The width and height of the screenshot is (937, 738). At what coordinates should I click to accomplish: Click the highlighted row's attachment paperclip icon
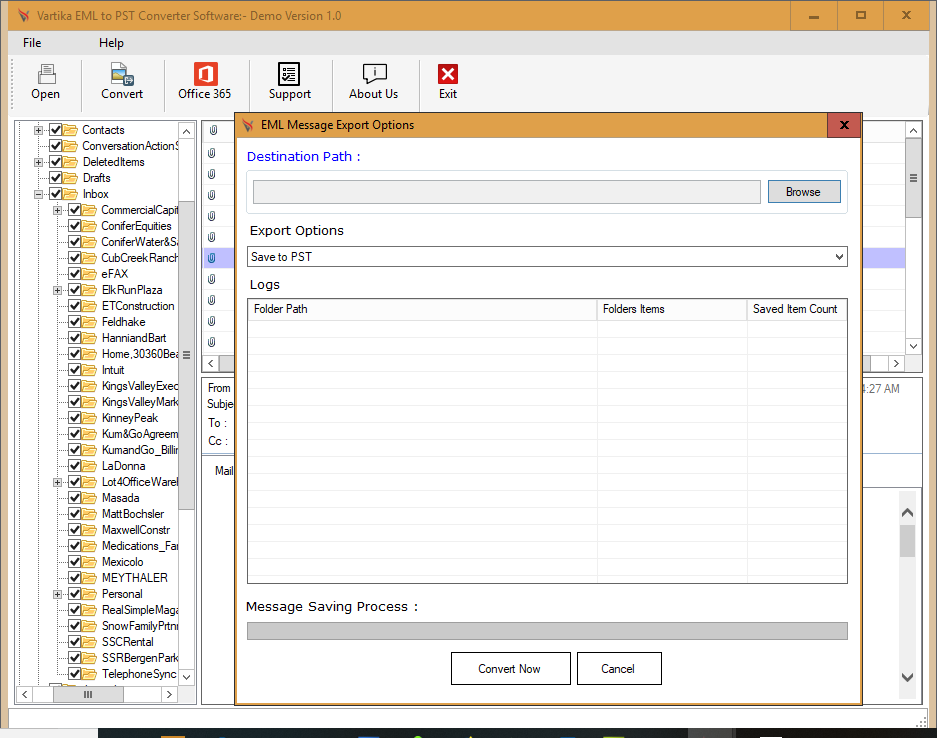[212, 258]
